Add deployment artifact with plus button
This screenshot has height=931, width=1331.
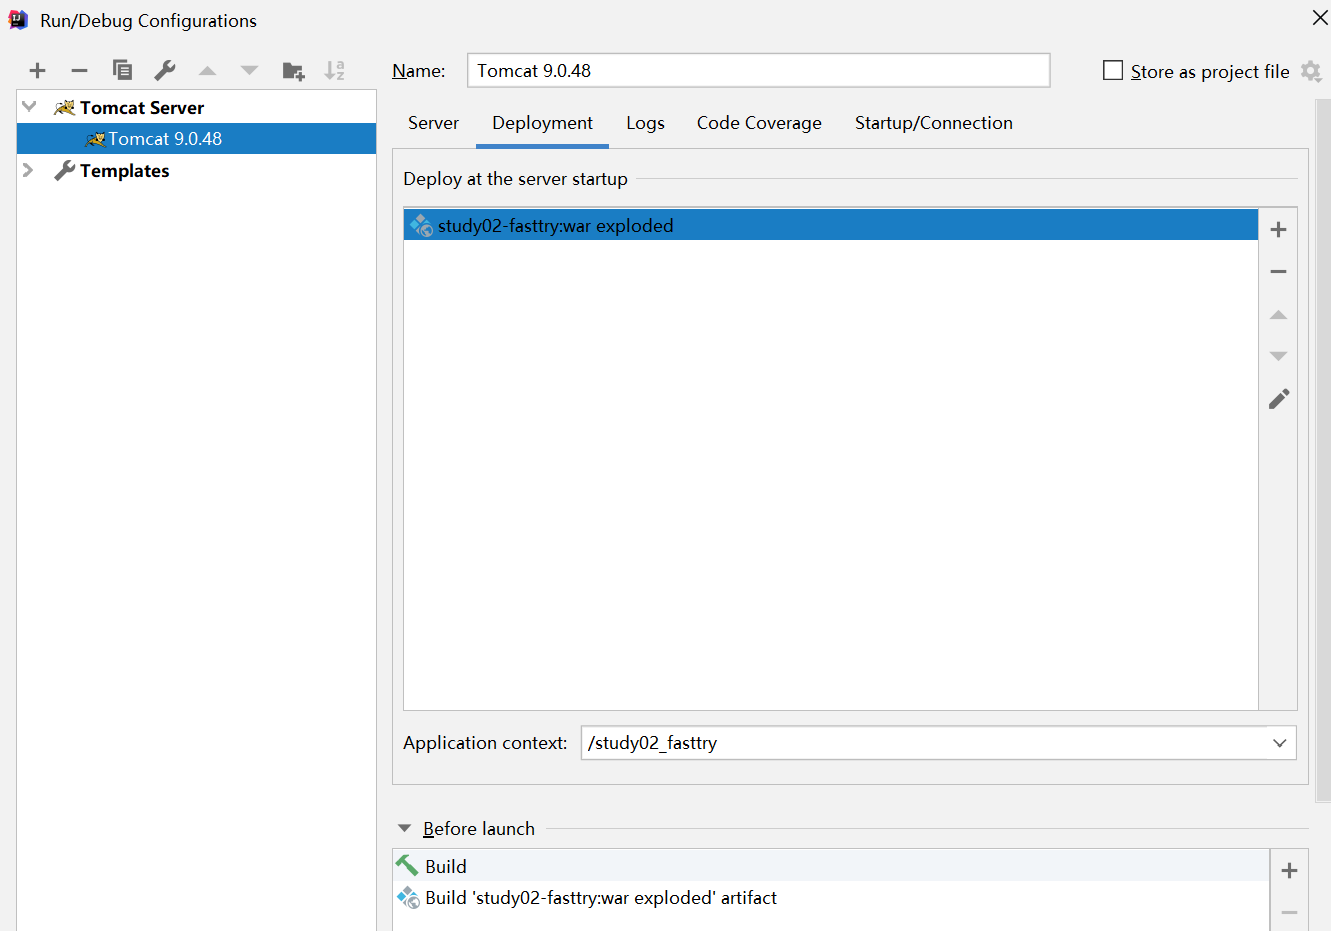(x=1278, y=230)
